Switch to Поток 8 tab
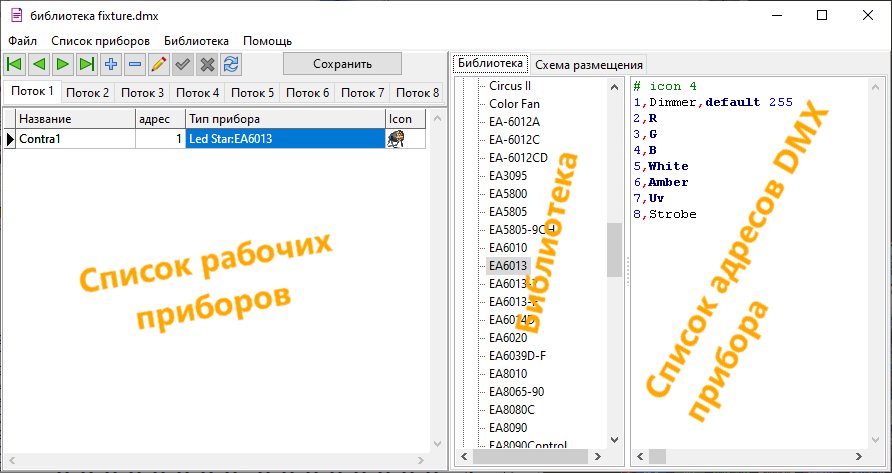The width and height of the screenshot is (892, 473). point(418,92)
